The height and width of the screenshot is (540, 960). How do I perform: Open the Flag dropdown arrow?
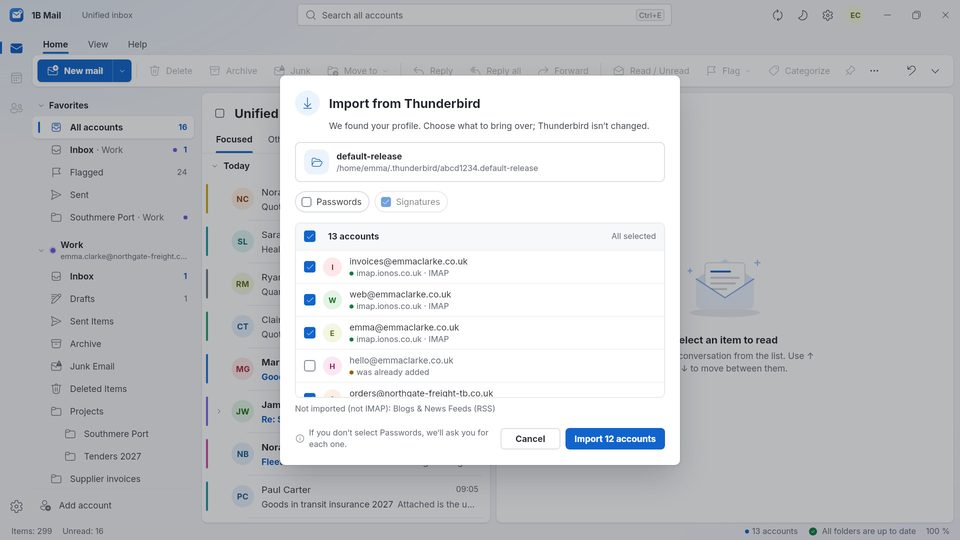pos(748,71)
